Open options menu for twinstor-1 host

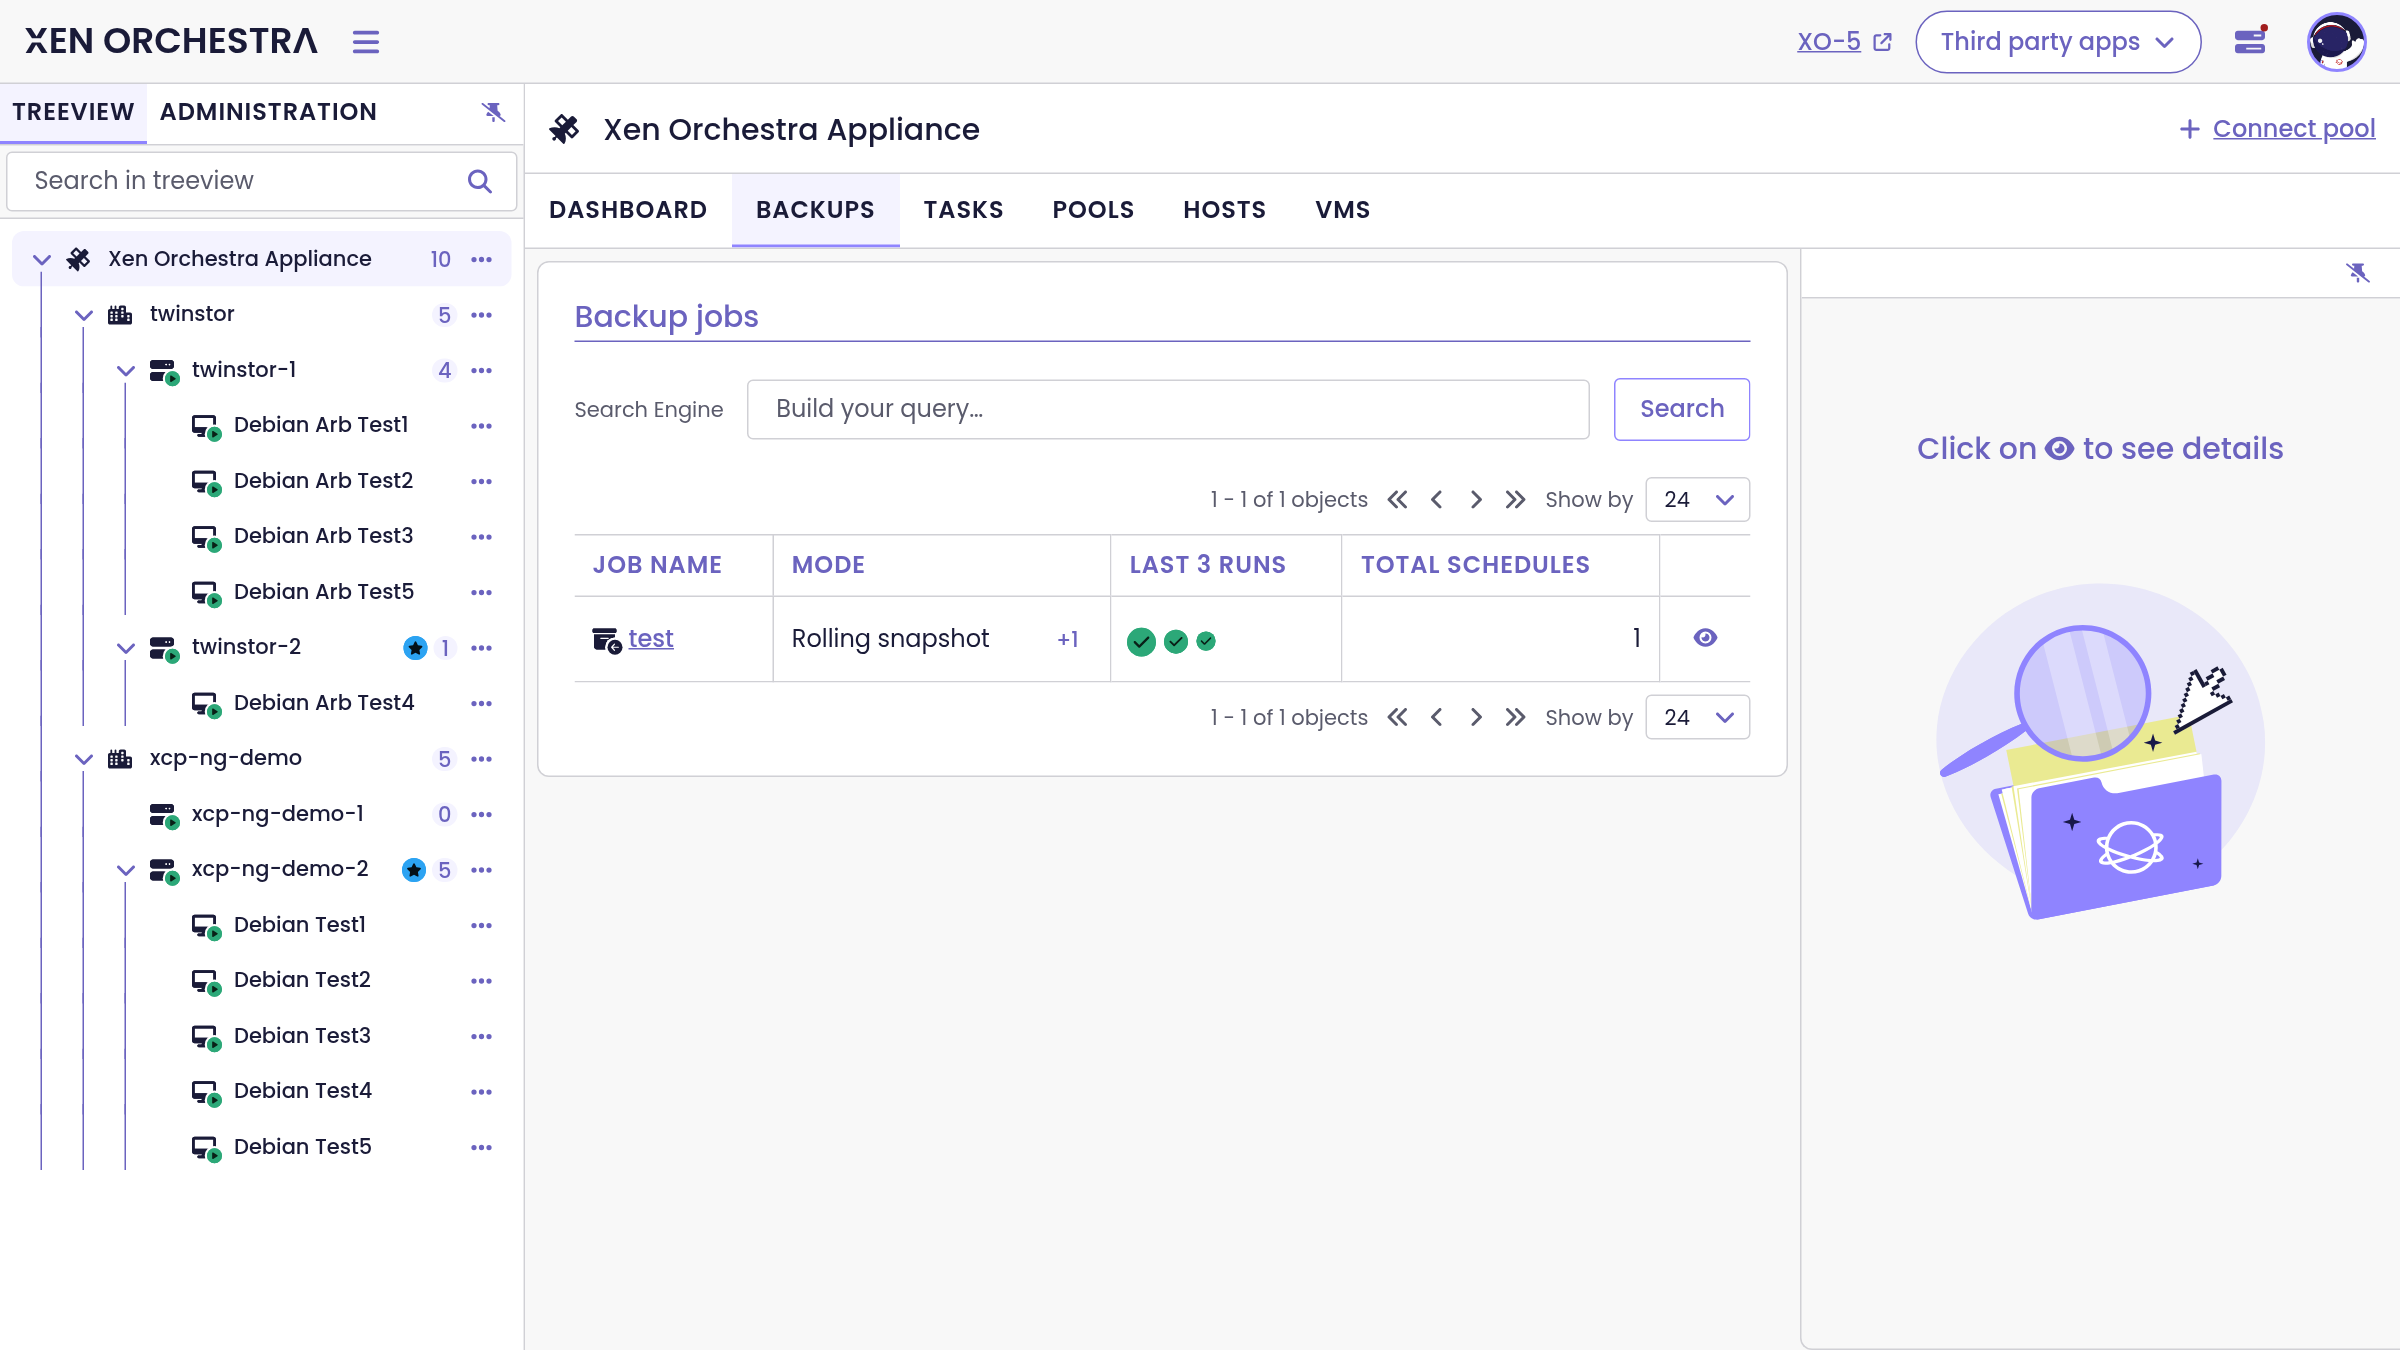482,370
